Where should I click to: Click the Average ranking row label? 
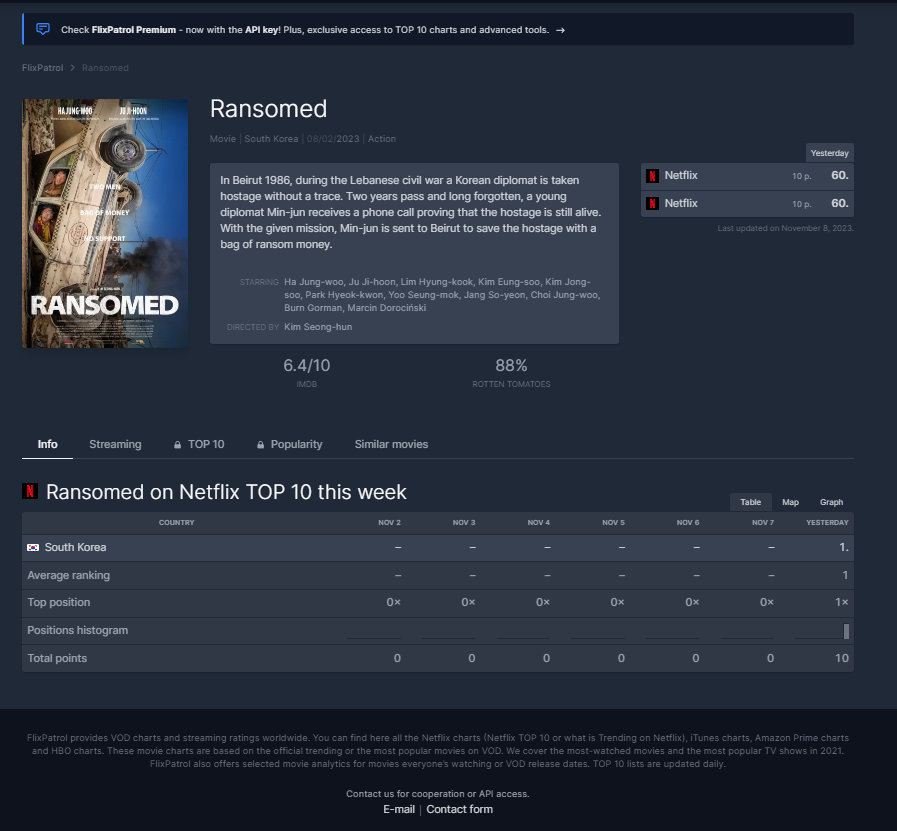tap(69, 575)
